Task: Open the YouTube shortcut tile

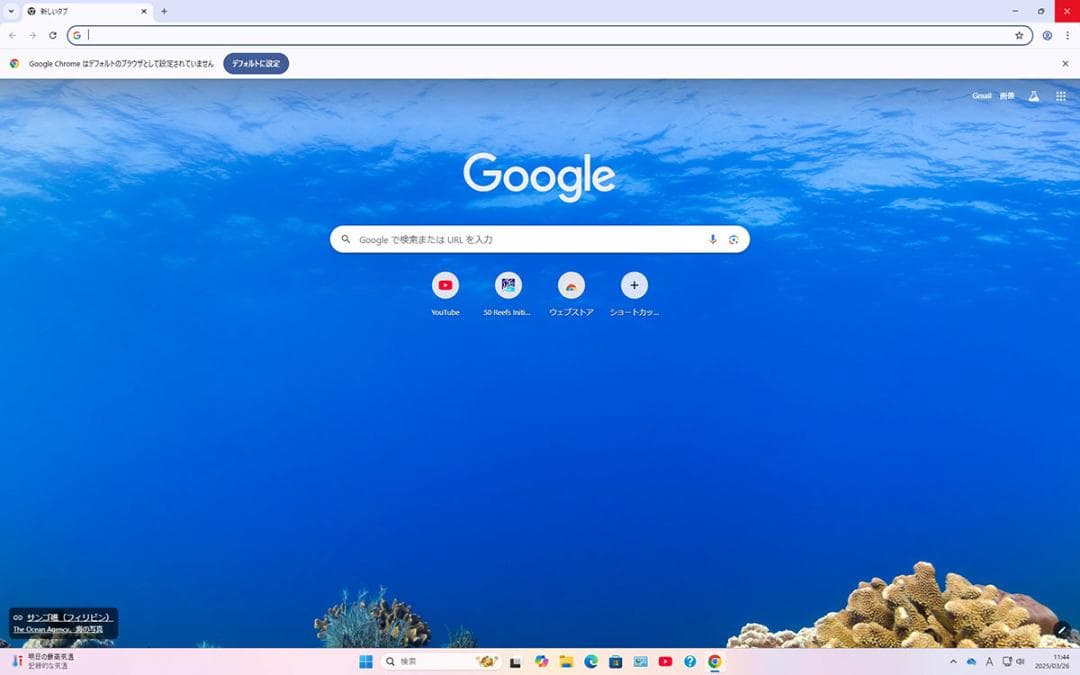Action: click(x=445, y=286)
